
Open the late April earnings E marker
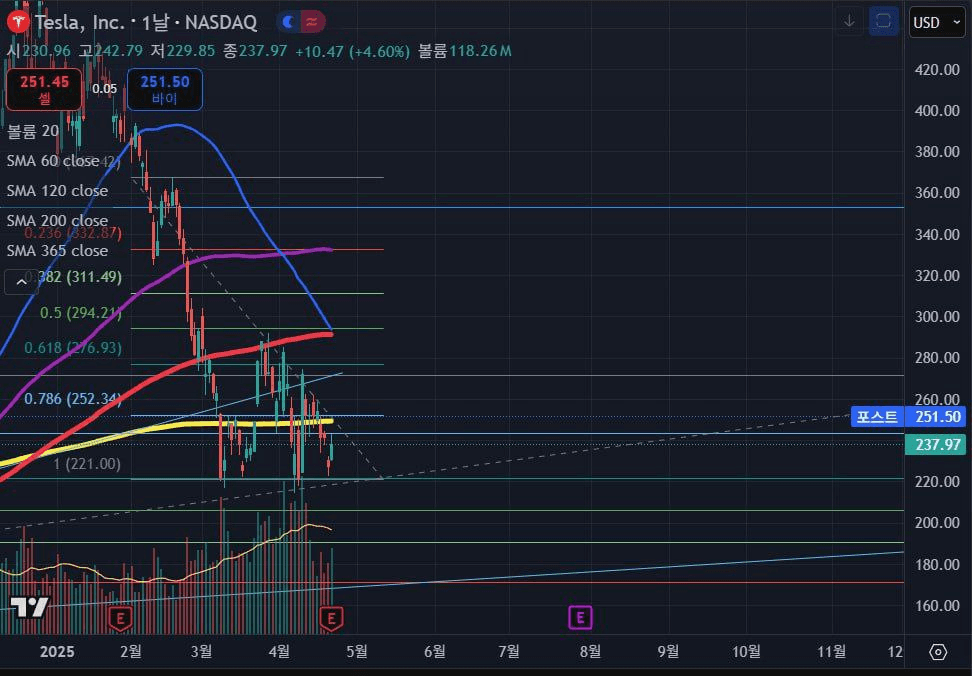[x=331, y=618]
